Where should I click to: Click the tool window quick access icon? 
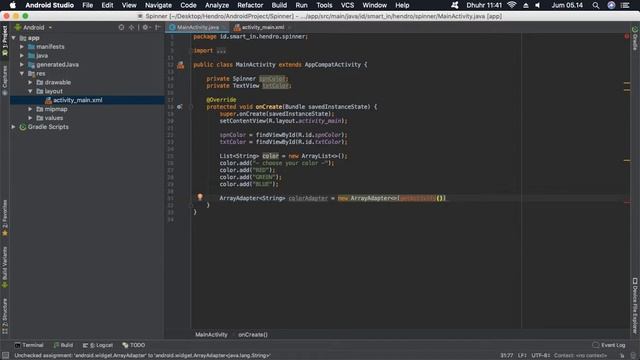pyautogui.click(x=5, y=356)
